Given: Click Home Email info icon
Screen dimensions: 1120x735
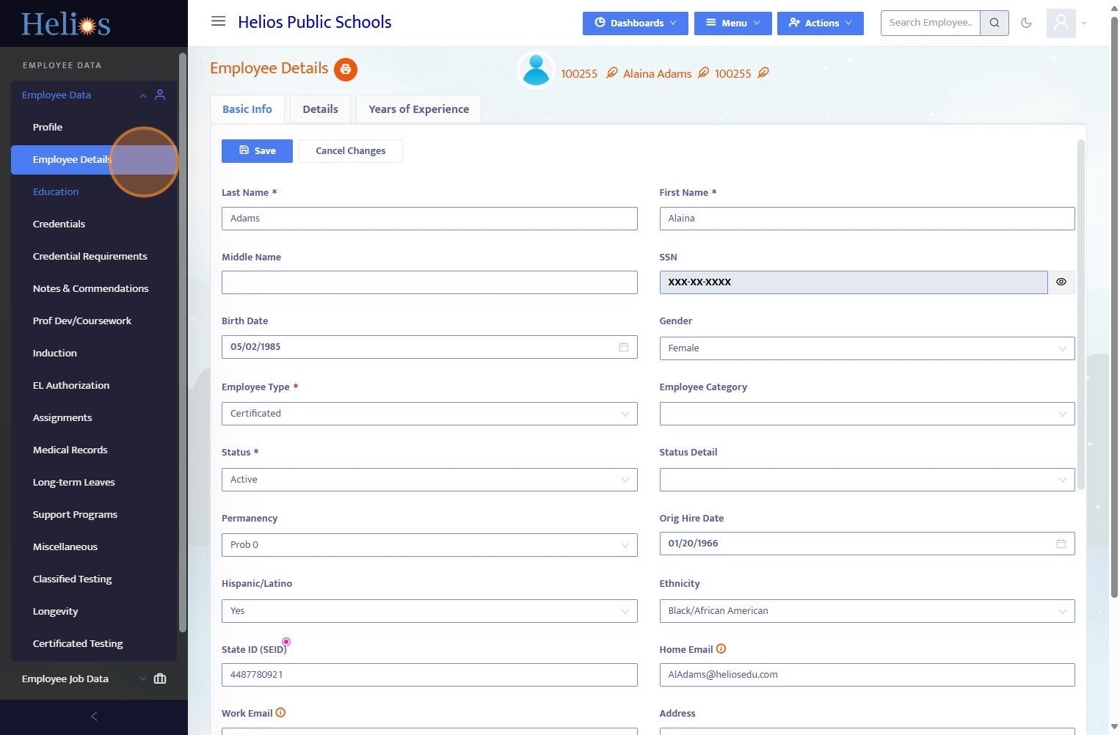Looking at the screenshot, I should click(721, 649).
